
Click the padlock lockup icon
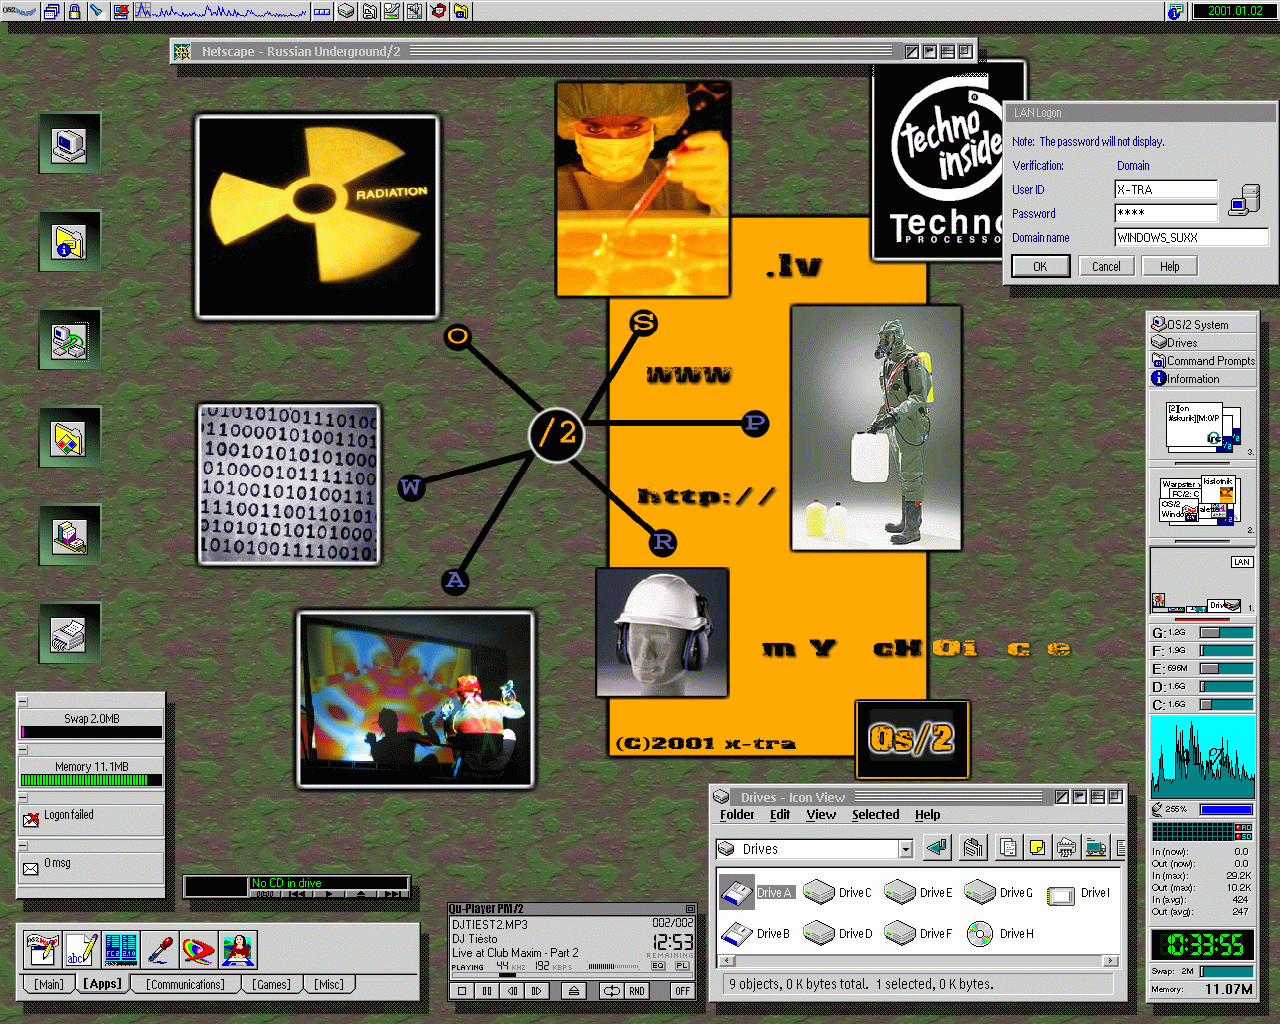pos(74,11)
